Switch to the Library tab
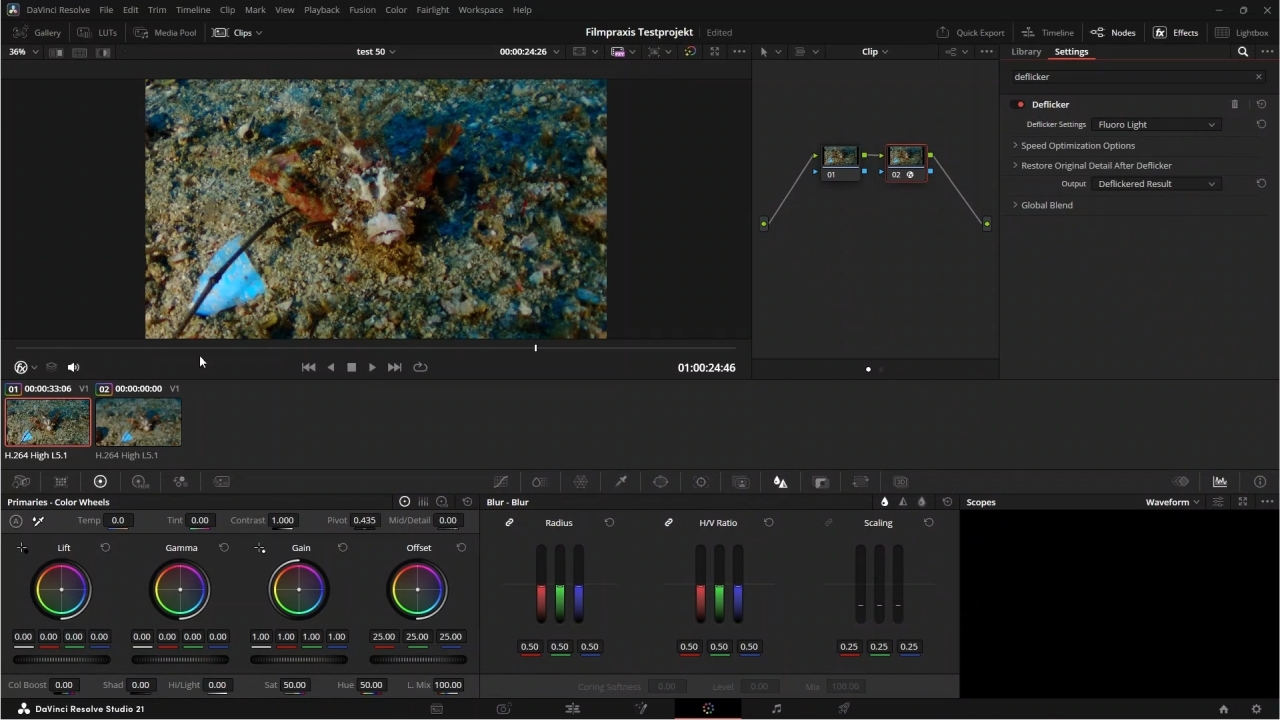This screenshot has width=1280, height=720. [1026, 52]
